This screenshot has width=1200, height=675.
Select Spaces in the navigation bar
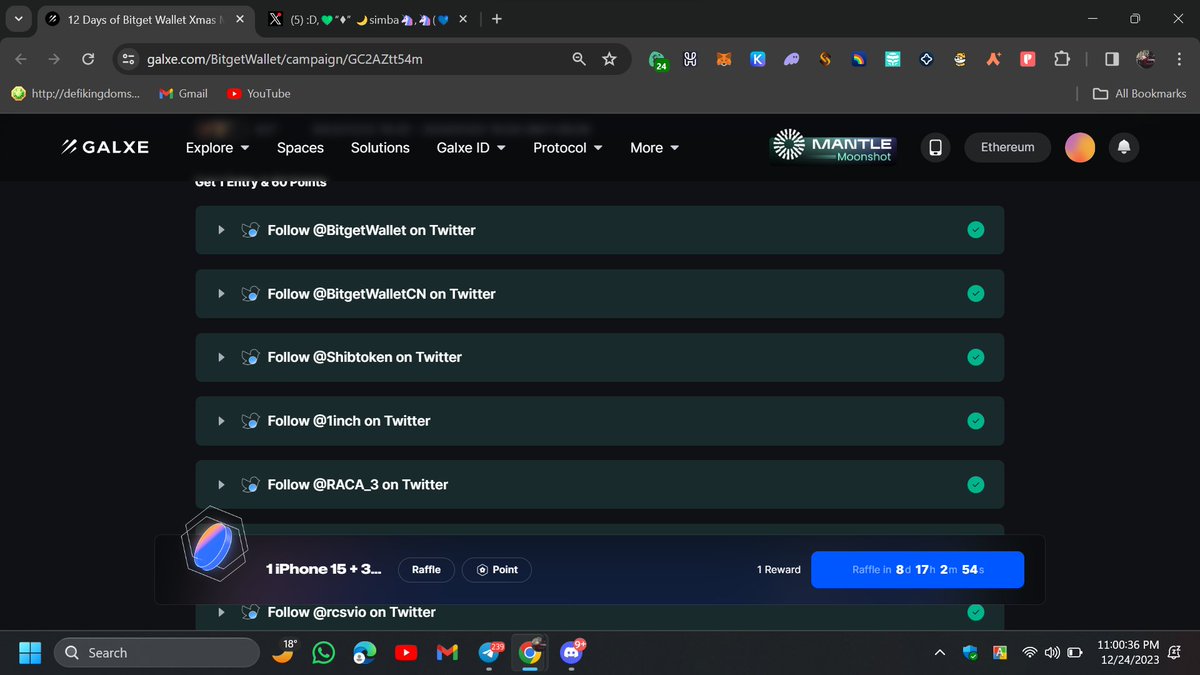(x=300, y=147)
